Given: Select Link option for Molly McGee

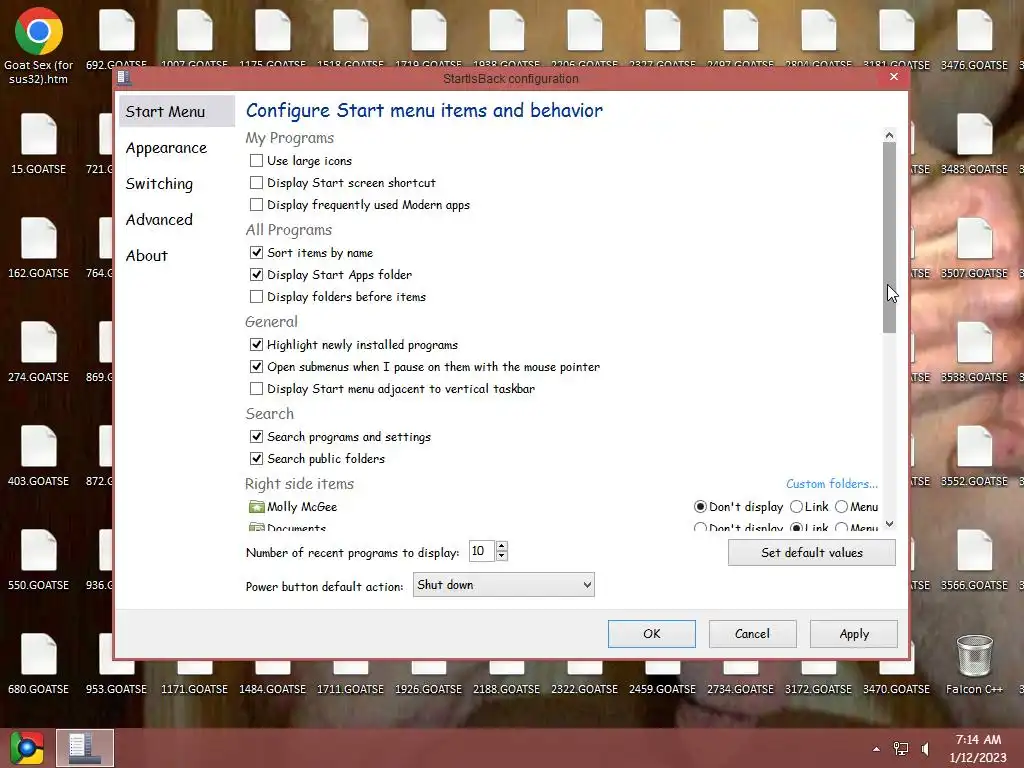Looking at the screenshot, I should 796,507.
